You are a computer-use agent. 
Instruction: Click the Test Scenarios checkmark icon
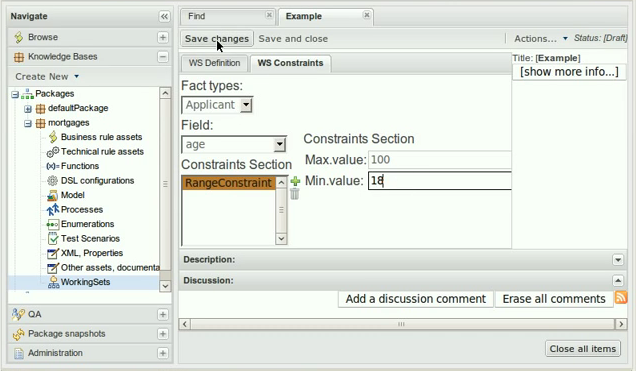click(x=53, y=238)
